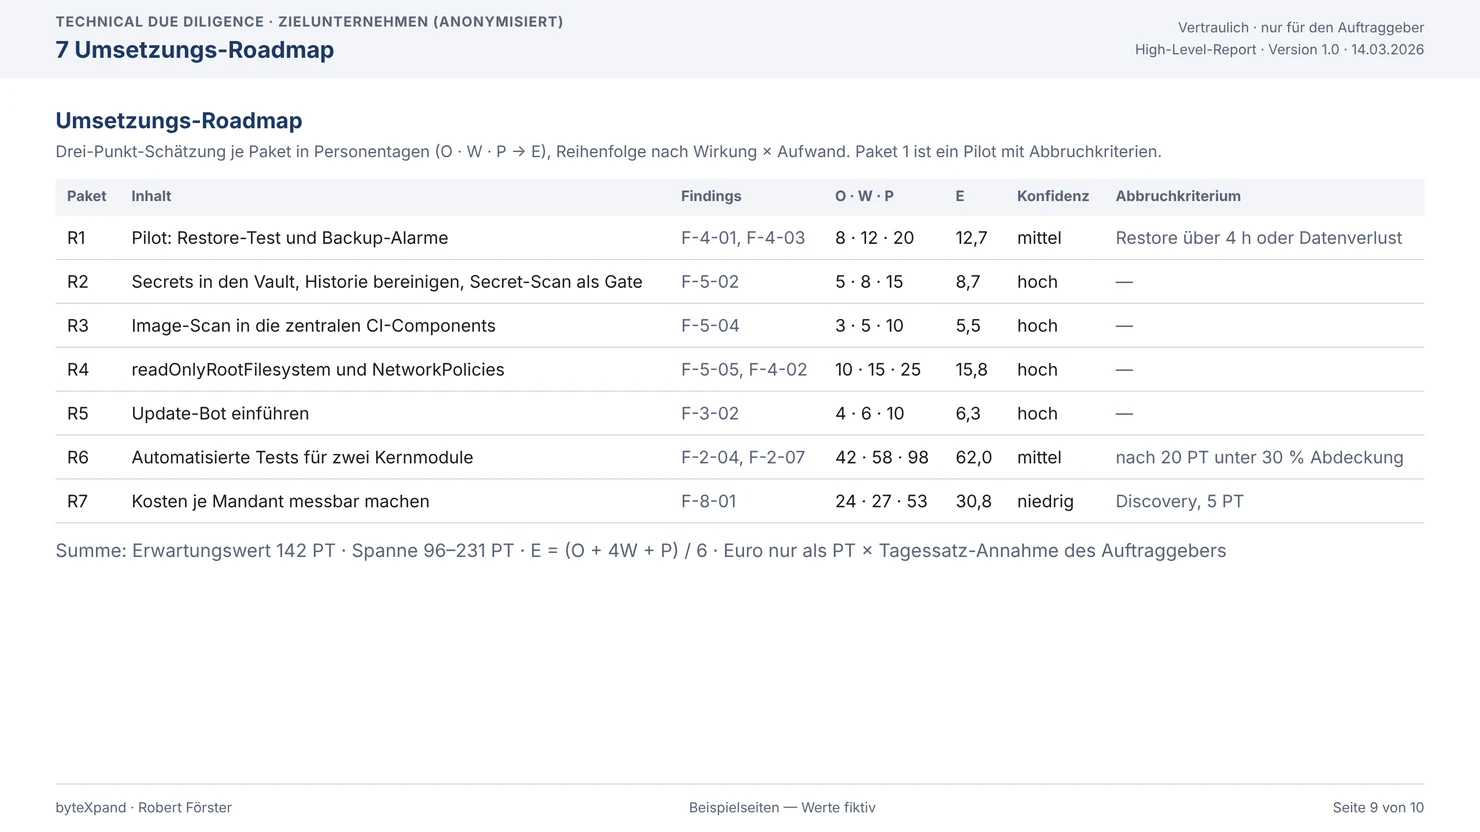
Task: Click the 'Inhalt' column header
Action: (x=151, y=196)
